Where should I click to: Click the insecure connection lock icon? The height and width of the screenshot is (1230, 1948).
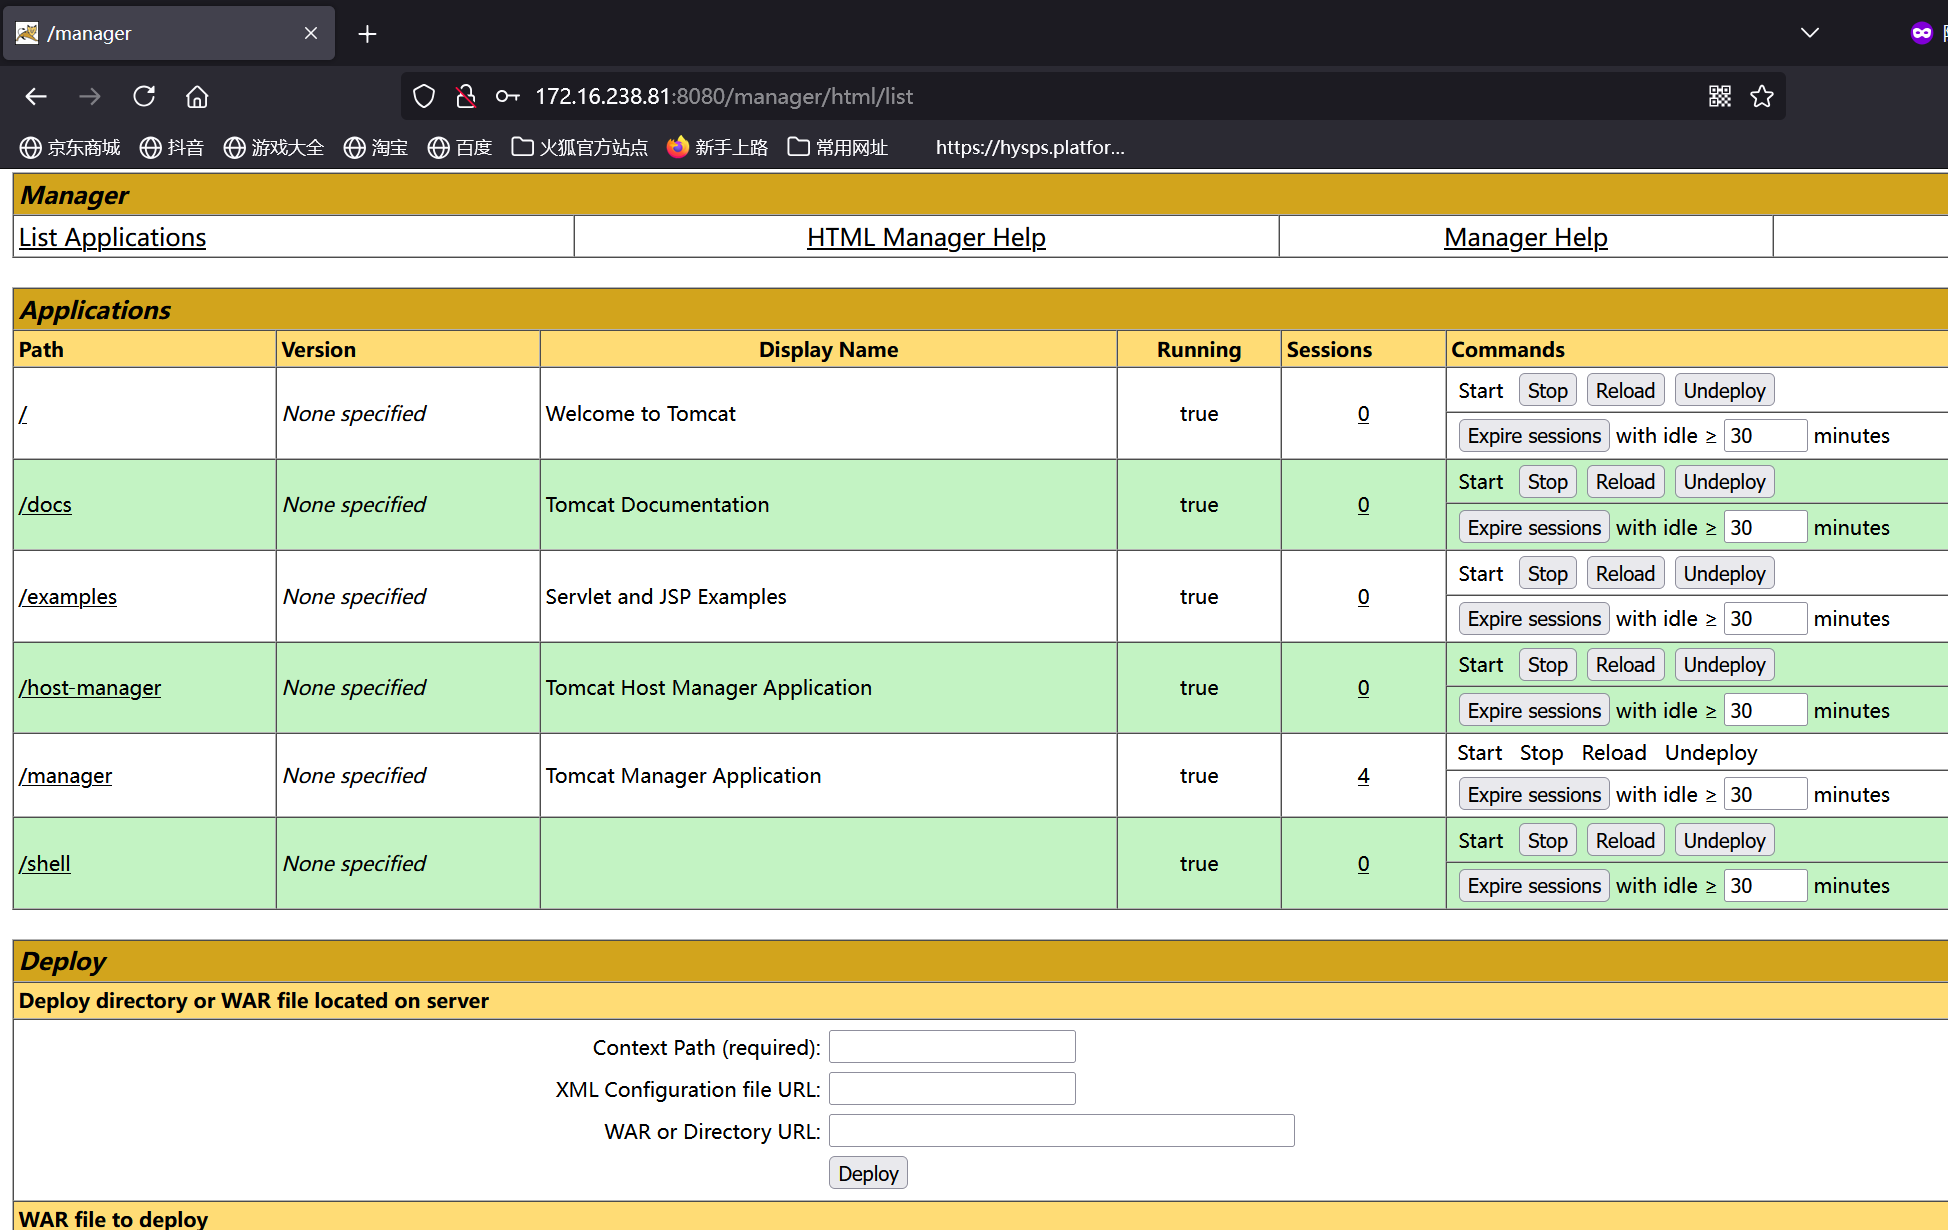(x=465, y=96)
